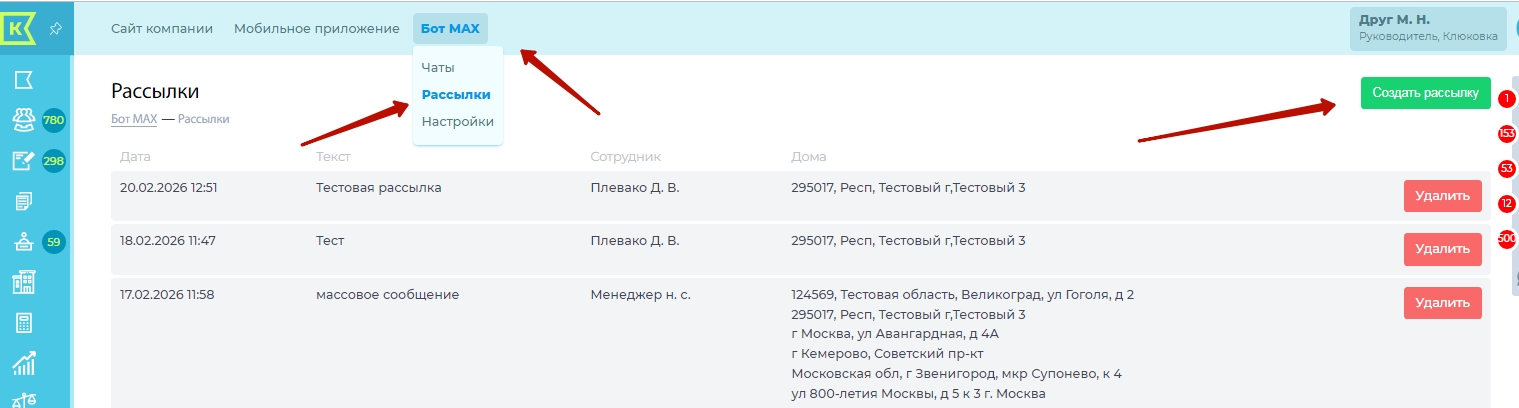Open the building icon in the sidebar

click(x=23, y=283)
